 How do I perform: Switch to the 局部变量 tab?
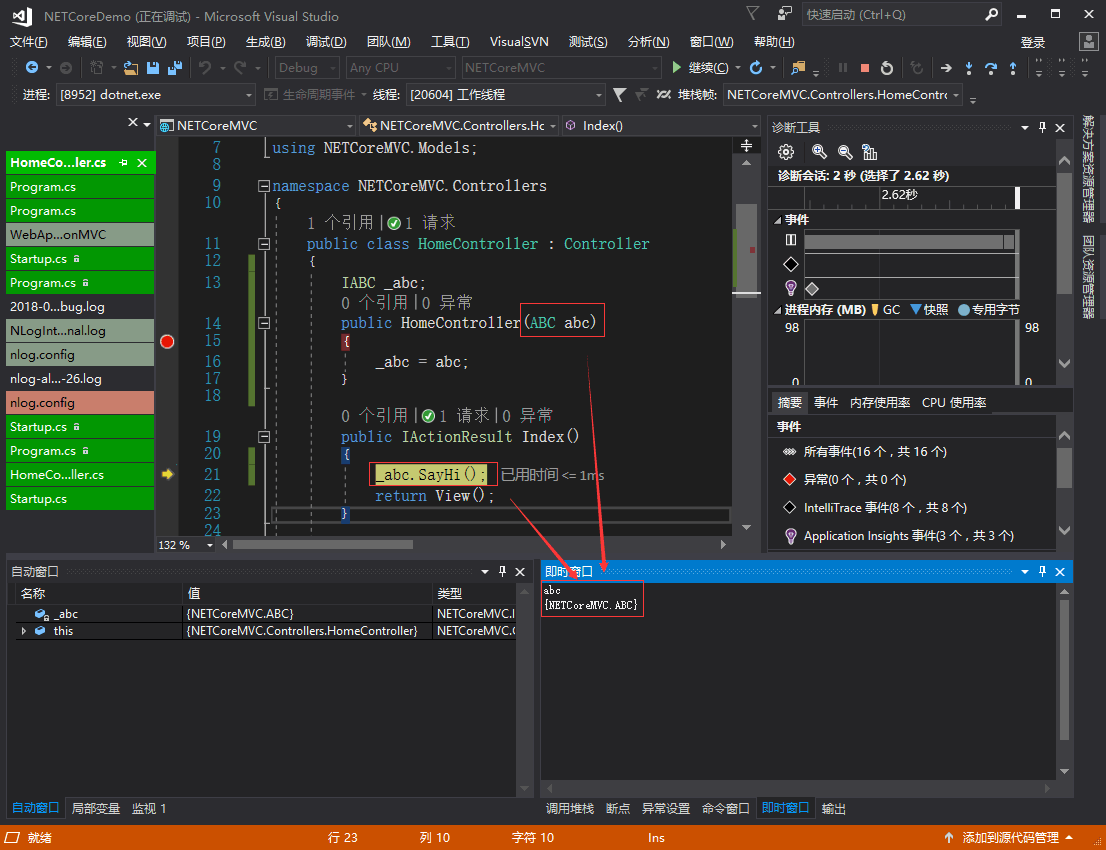(96, 808)
